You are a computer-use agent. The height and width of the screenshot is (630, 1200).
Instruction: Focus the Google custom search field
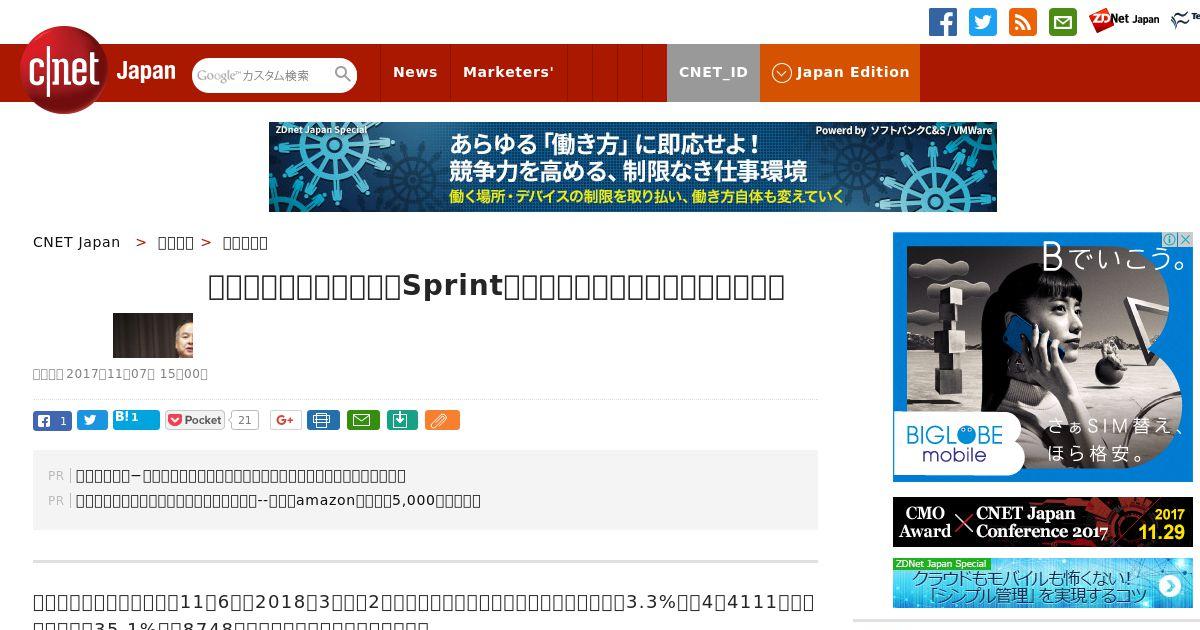[x=263, y=75]
